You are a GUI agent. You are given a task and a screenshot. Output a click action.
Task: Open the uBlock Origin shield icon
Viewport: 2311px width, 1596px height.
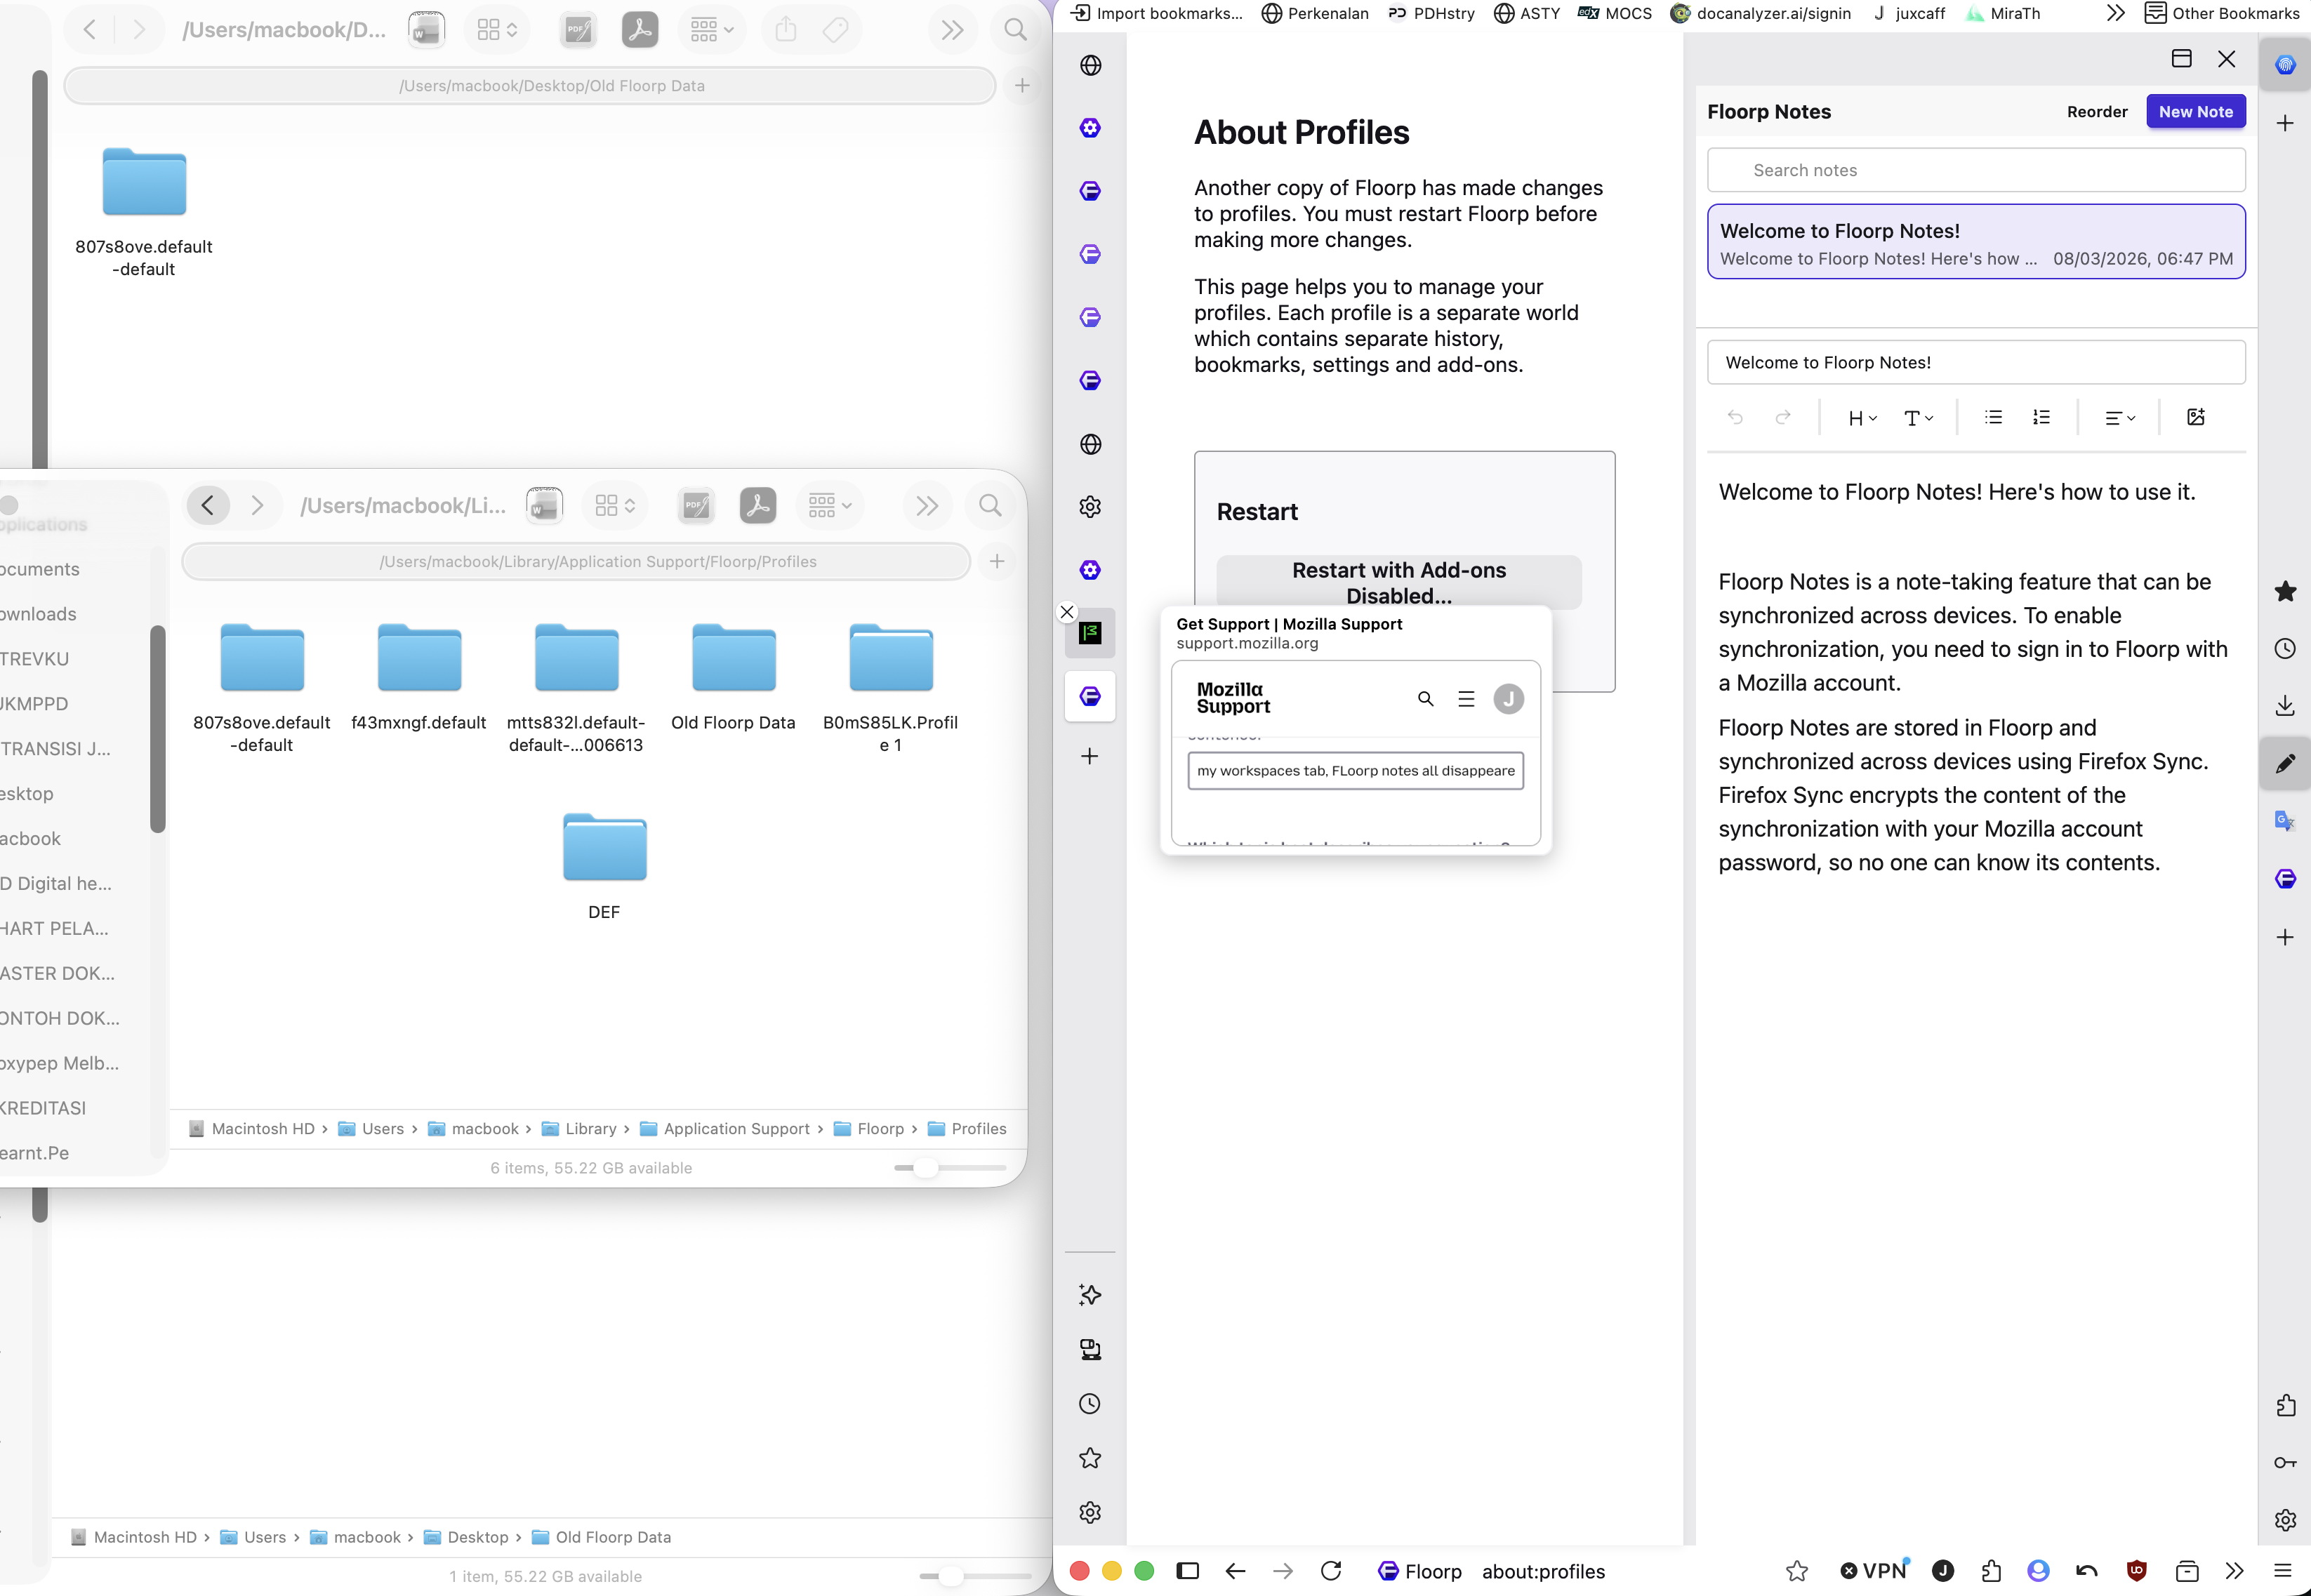2137,1571
